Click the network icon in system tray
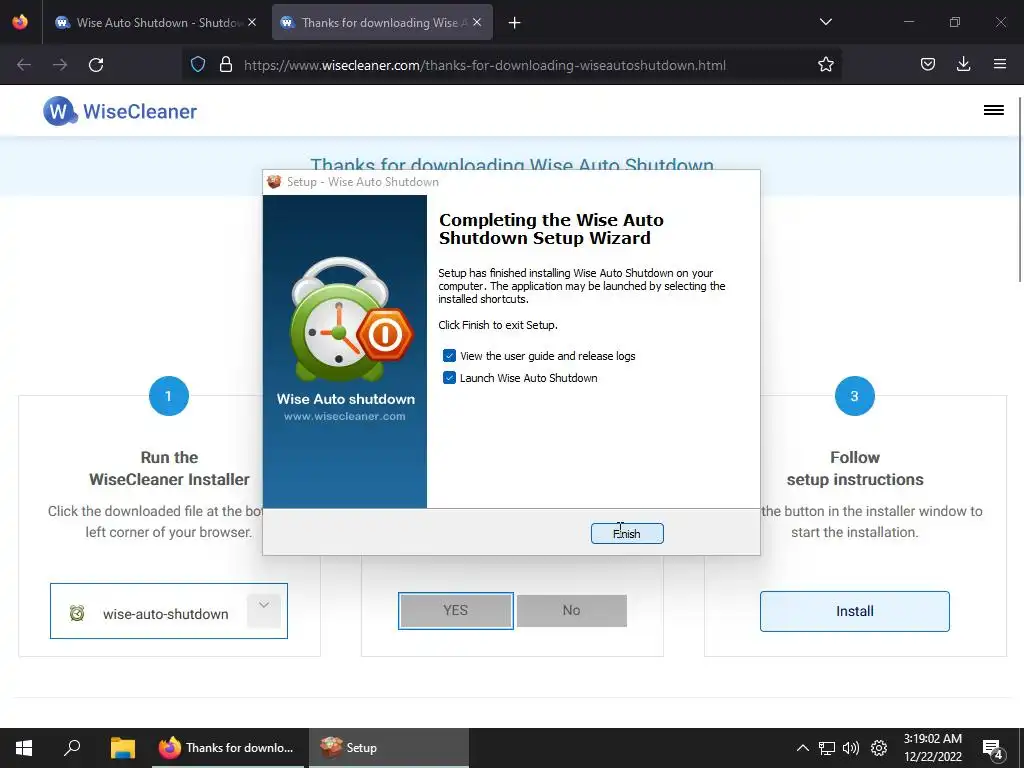This screenshot has height=768, width=1024. click(827, 748)
